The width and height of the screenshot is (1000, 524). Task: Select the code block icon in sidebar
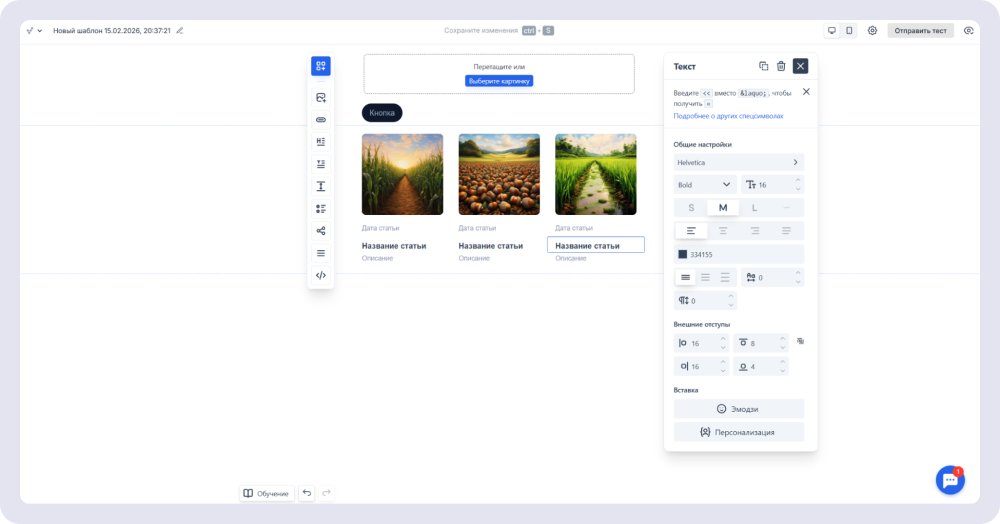[x=321, y=275]
